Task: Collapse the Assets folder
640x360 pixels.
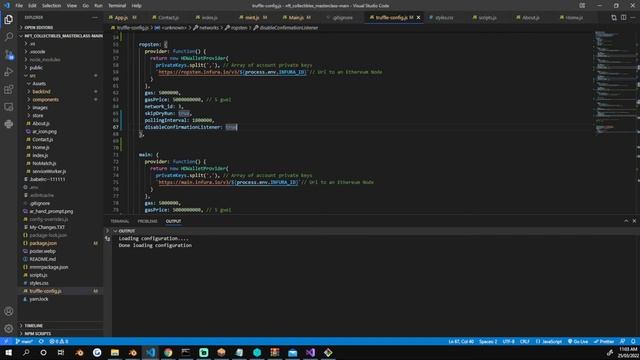Action: 39,83
